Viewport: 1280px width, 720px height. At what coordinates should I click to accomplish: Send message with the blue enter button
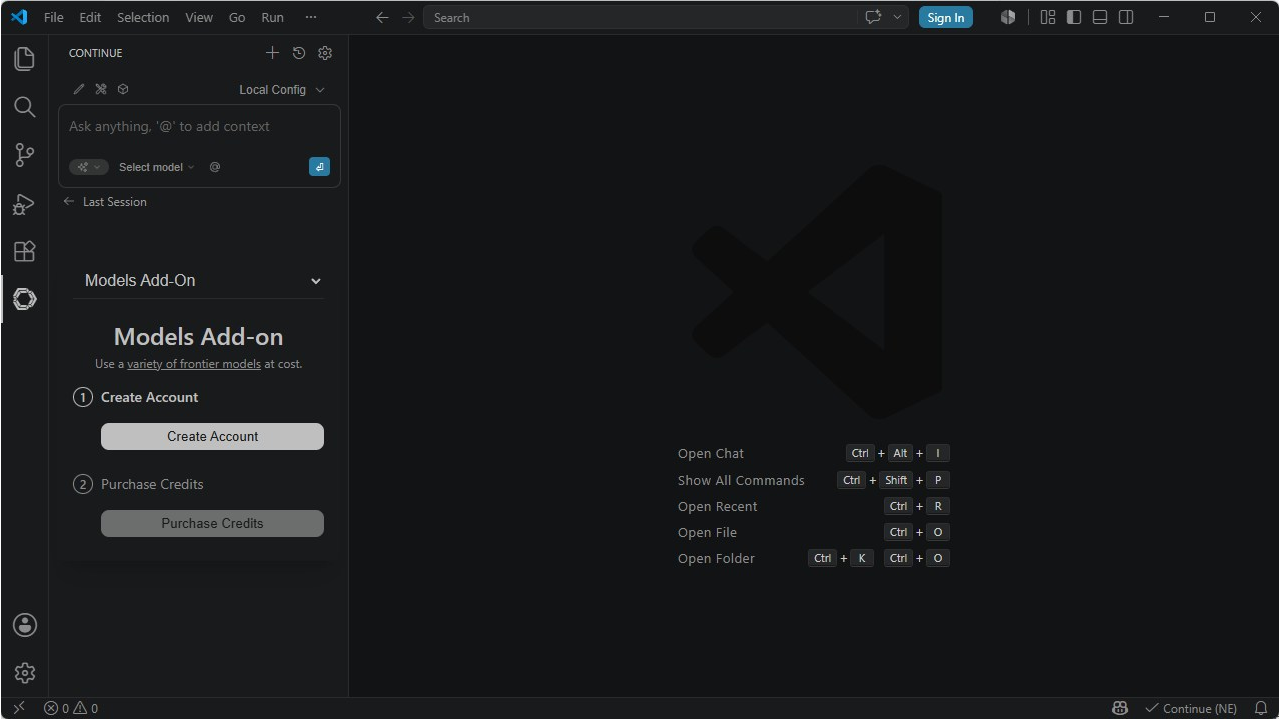tap(319, 167)
